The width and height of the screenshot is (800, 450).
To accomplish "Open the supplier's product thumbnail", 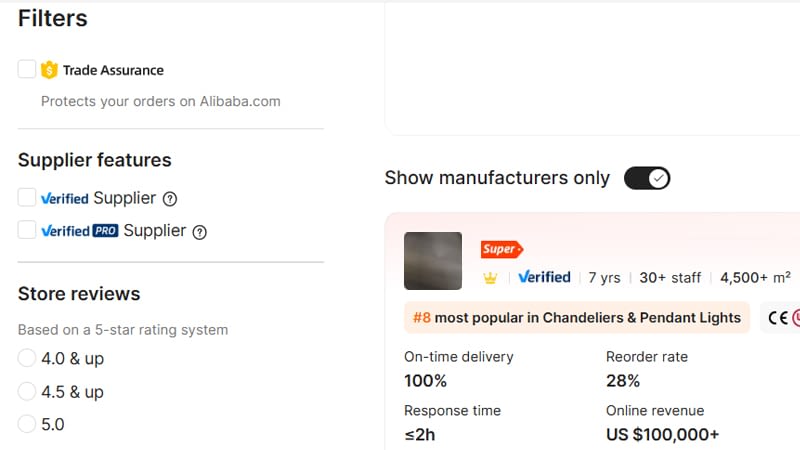I will tap(433, 261).
